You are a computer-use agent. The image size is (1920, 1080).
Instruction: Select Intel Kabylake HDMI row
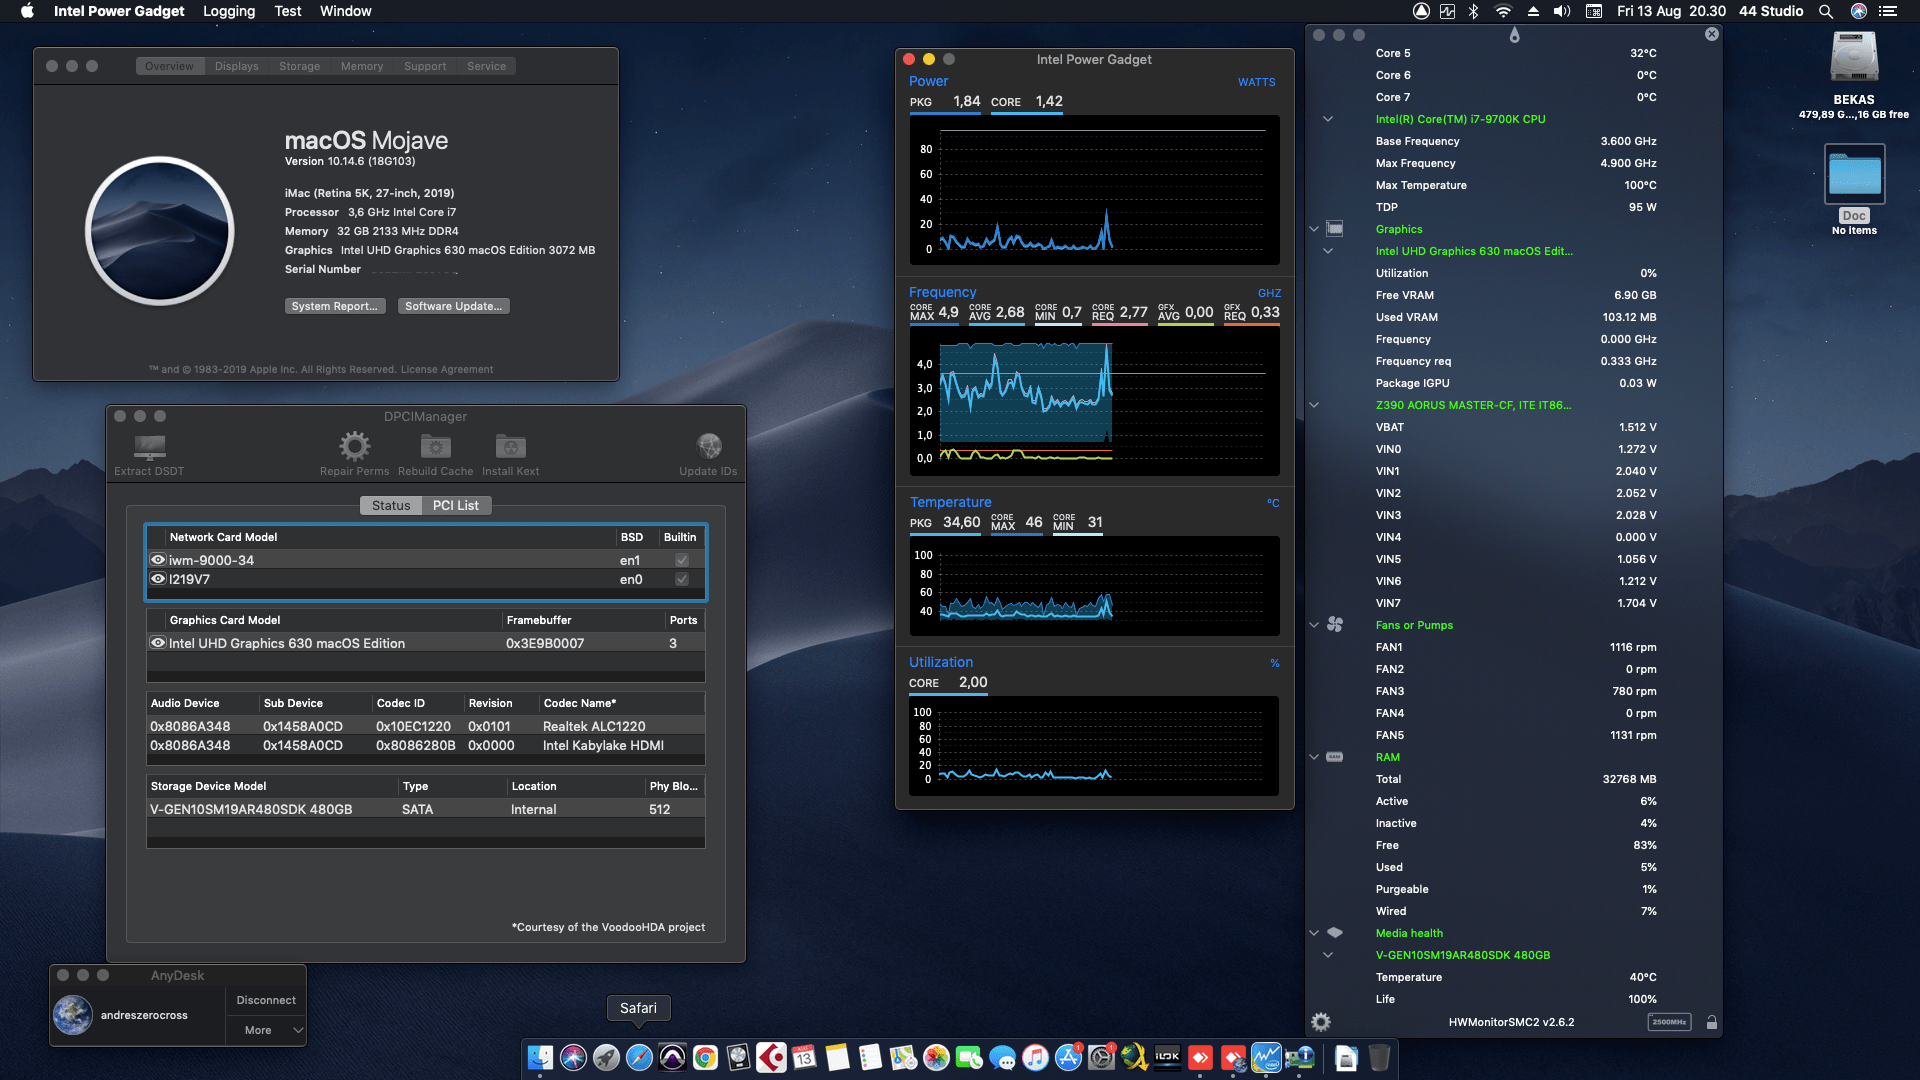pos(425,745)
